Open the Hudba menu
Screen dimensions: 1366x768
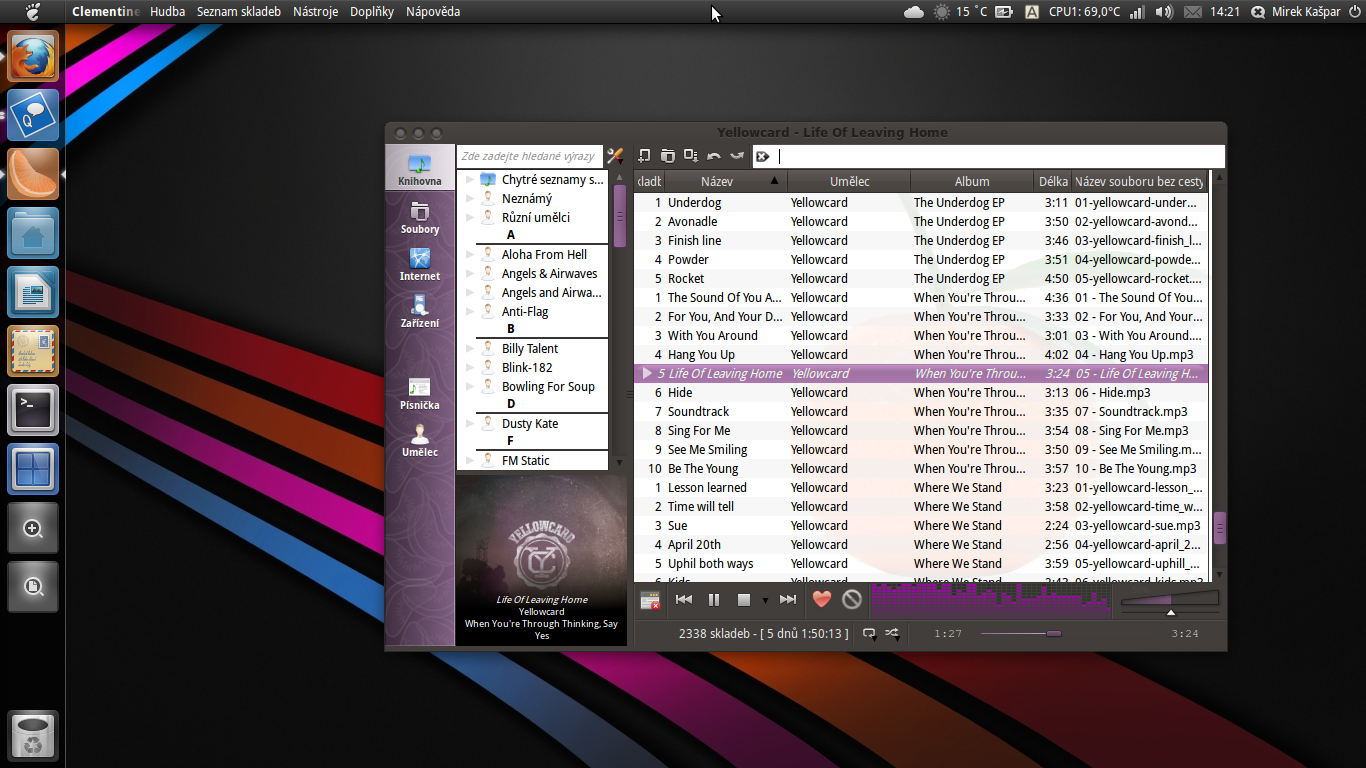pyautogui.click(x=167, y=12)
